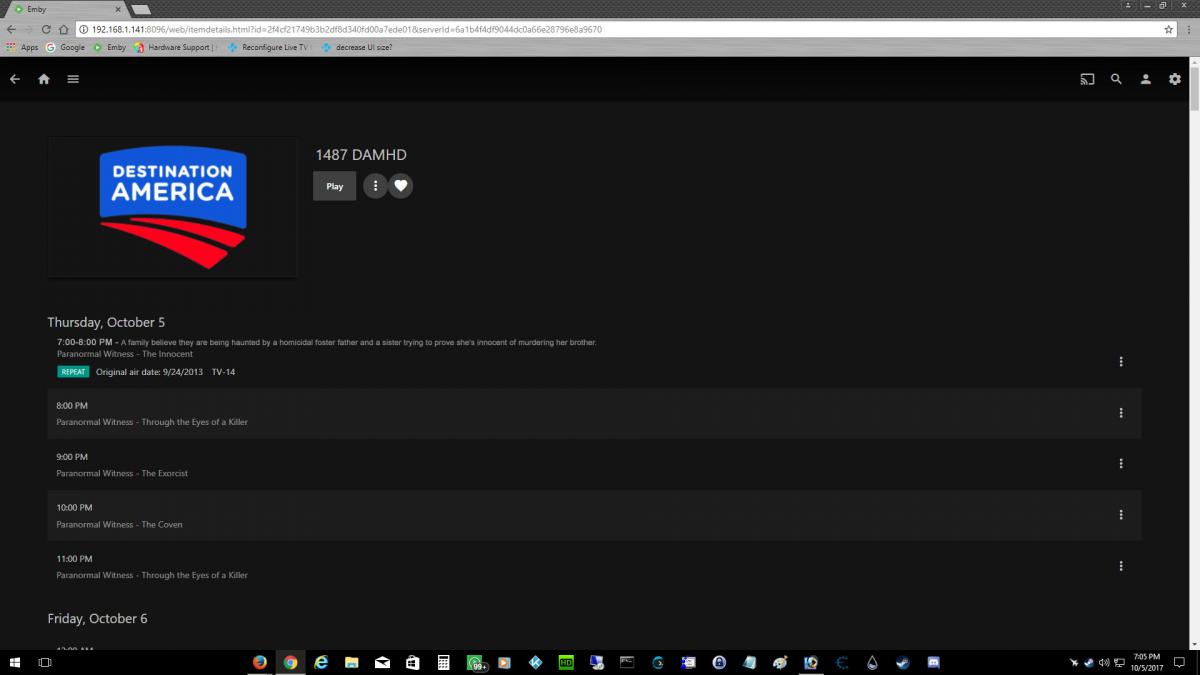Open options menu for The Coven listing

[1121, 514]
